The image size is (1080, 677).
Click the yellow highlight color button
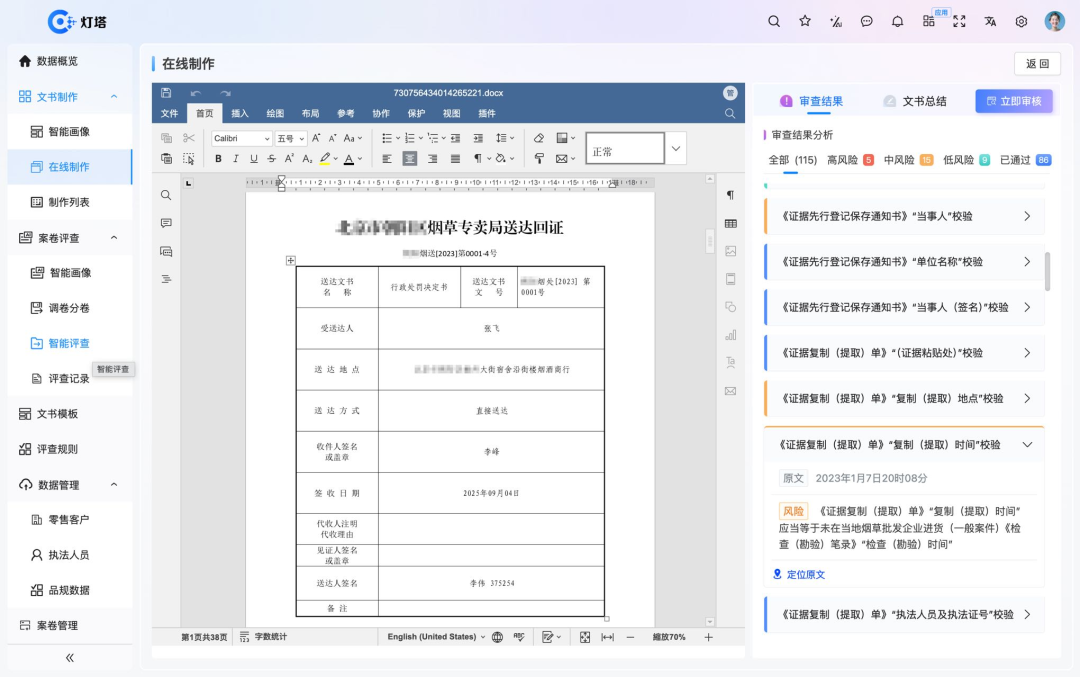(325, 159)
